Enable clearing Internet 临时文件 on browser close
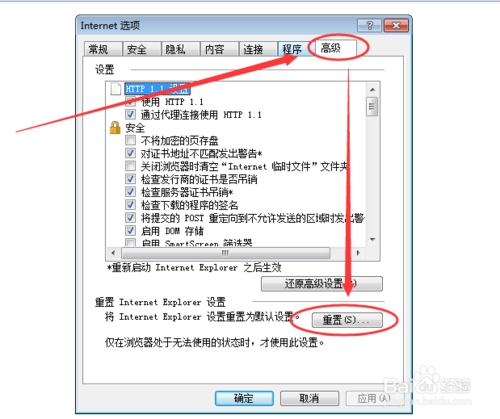 (130, 166)
